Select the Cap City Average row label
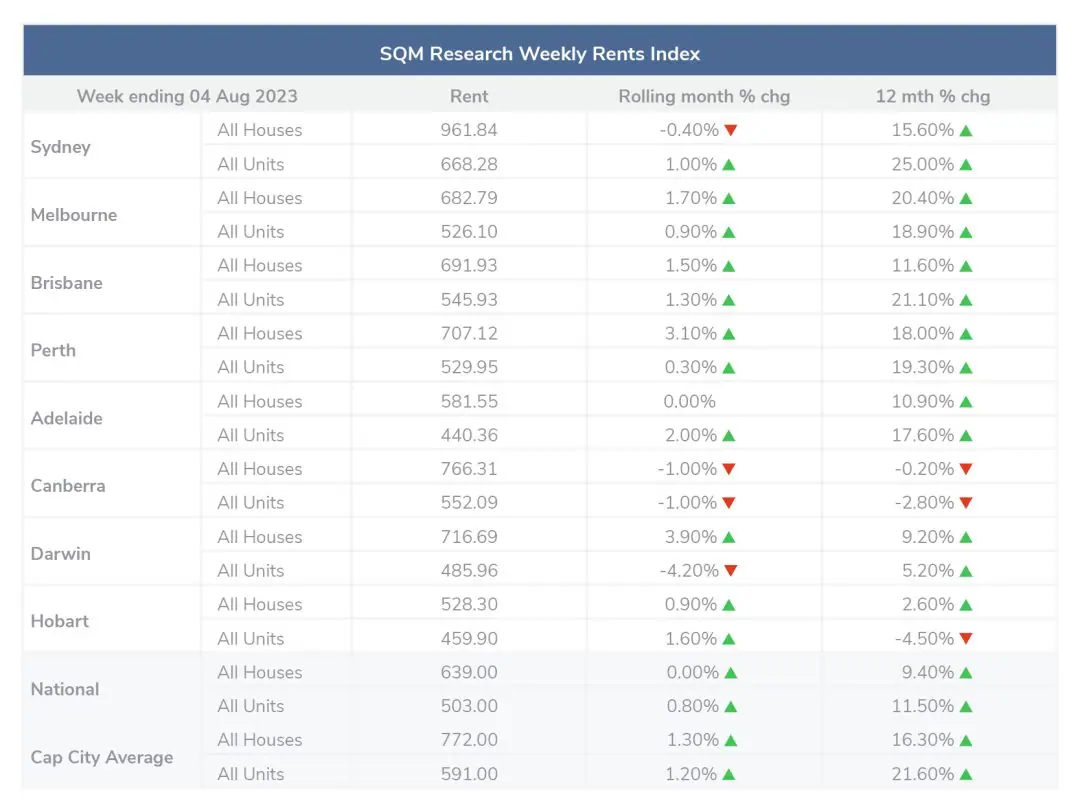 click(x=102, y=757)
